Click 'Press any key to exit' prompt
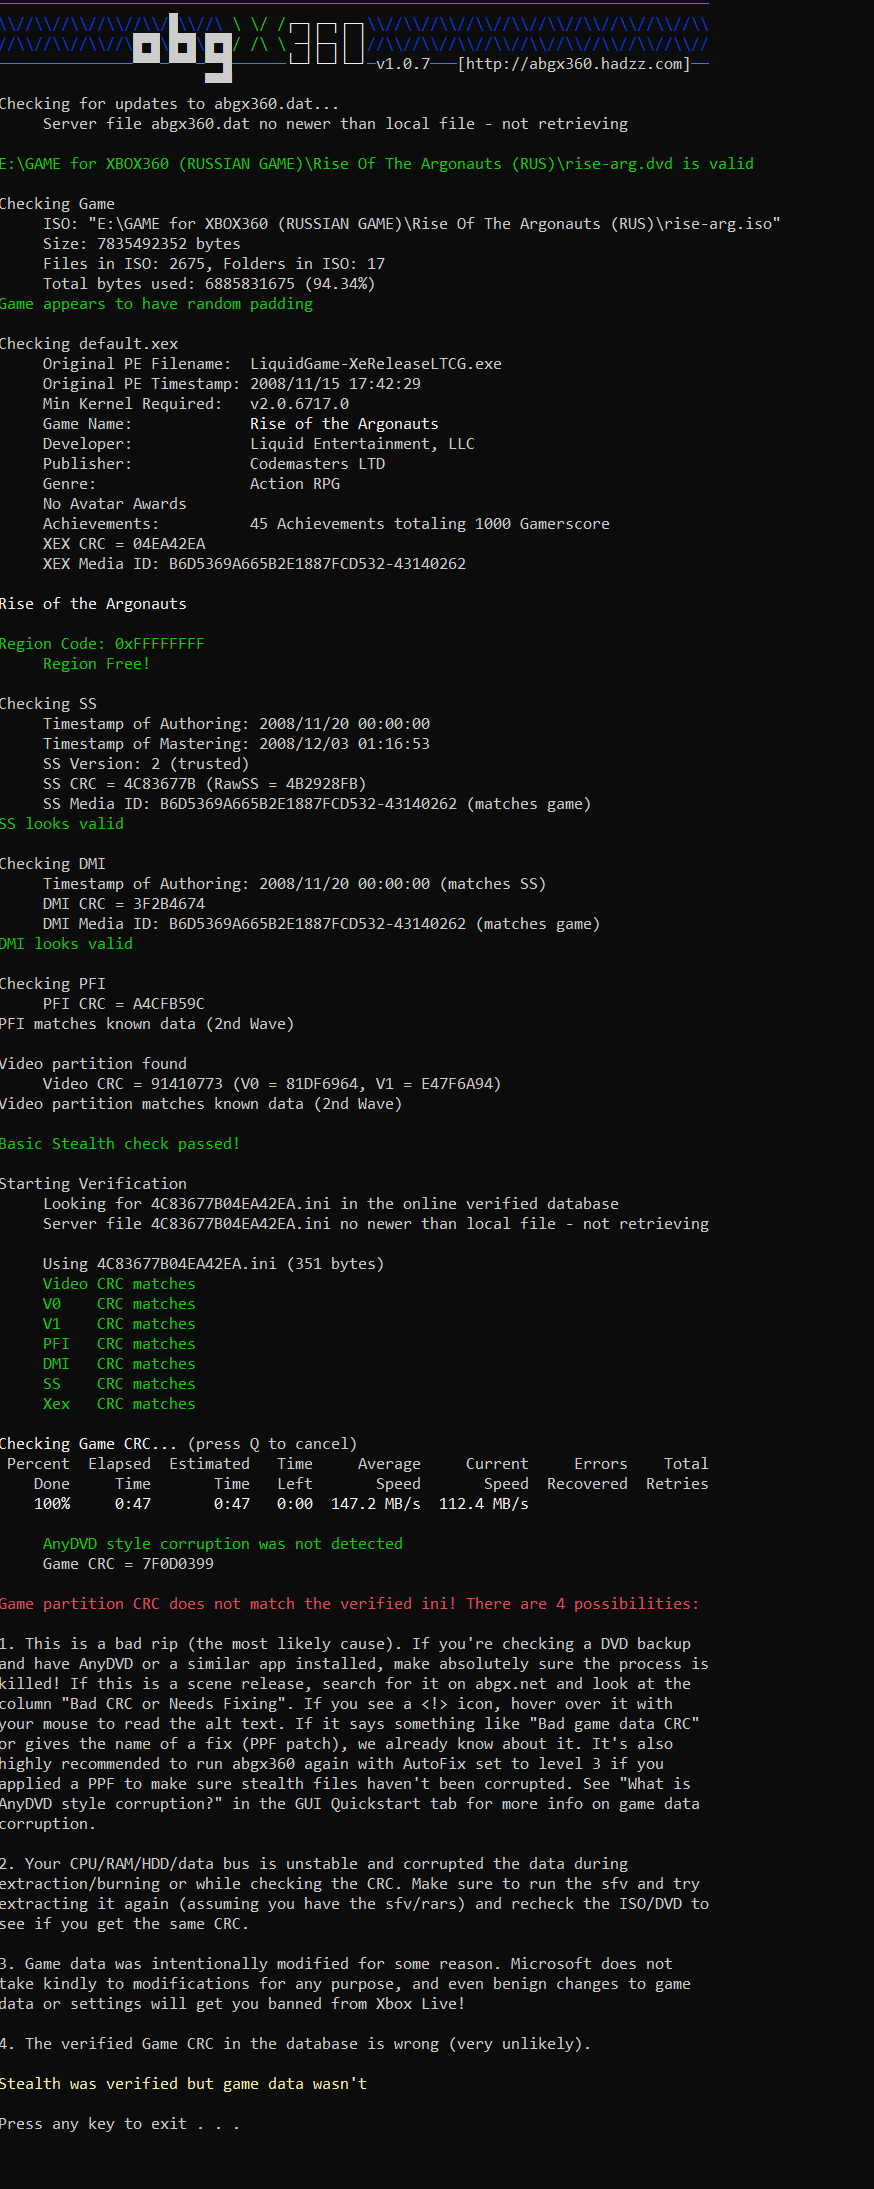The width and height of the screenshot is (874, 2189). 120,2124
